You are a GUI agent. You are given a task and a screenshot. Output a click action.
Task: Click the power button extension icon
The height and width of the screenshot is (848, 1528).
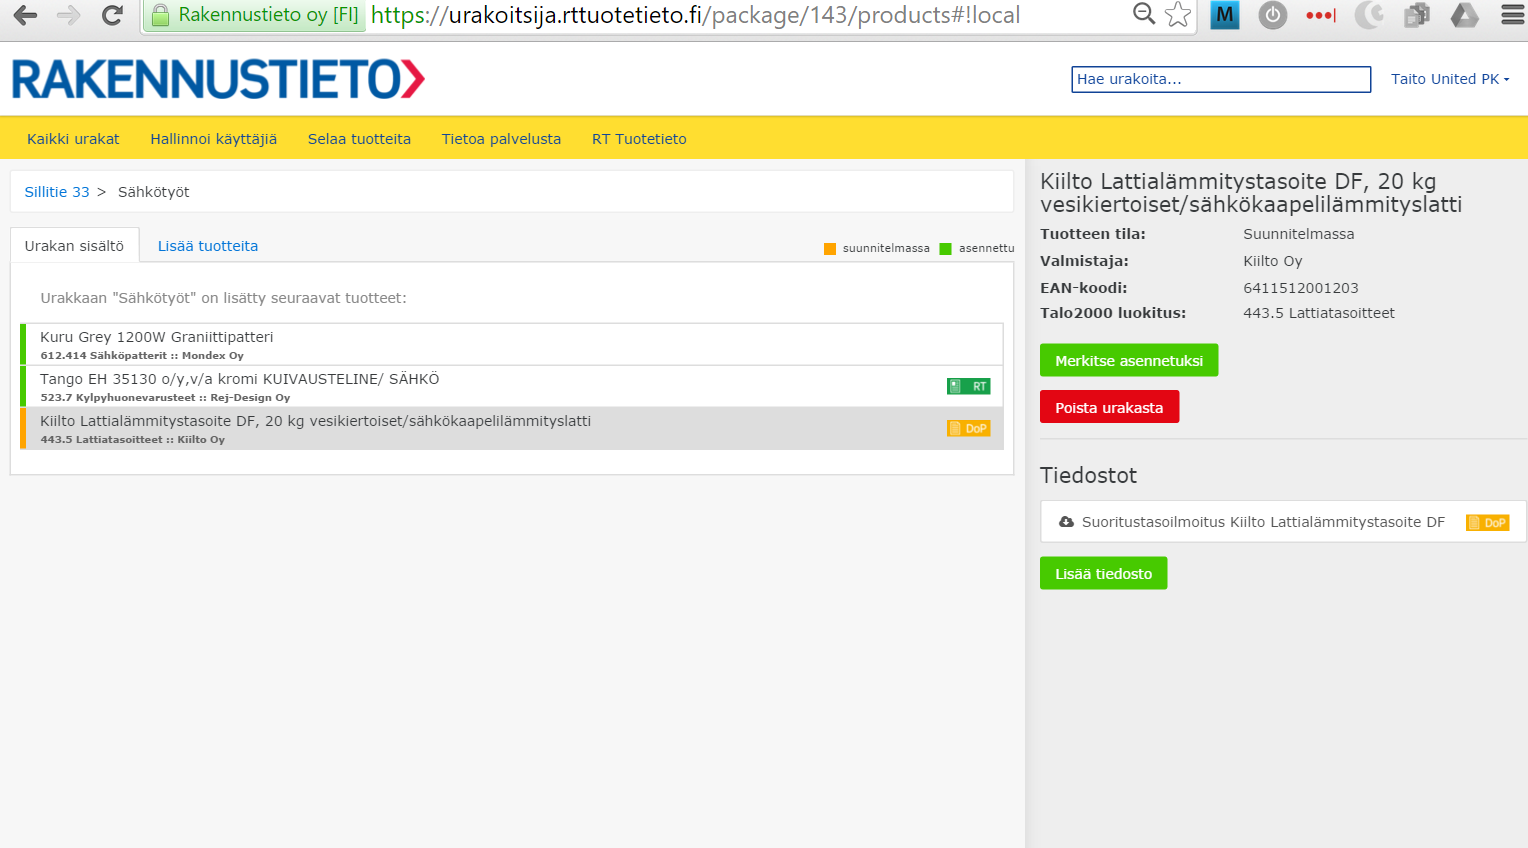click(x=1272, y=15)
